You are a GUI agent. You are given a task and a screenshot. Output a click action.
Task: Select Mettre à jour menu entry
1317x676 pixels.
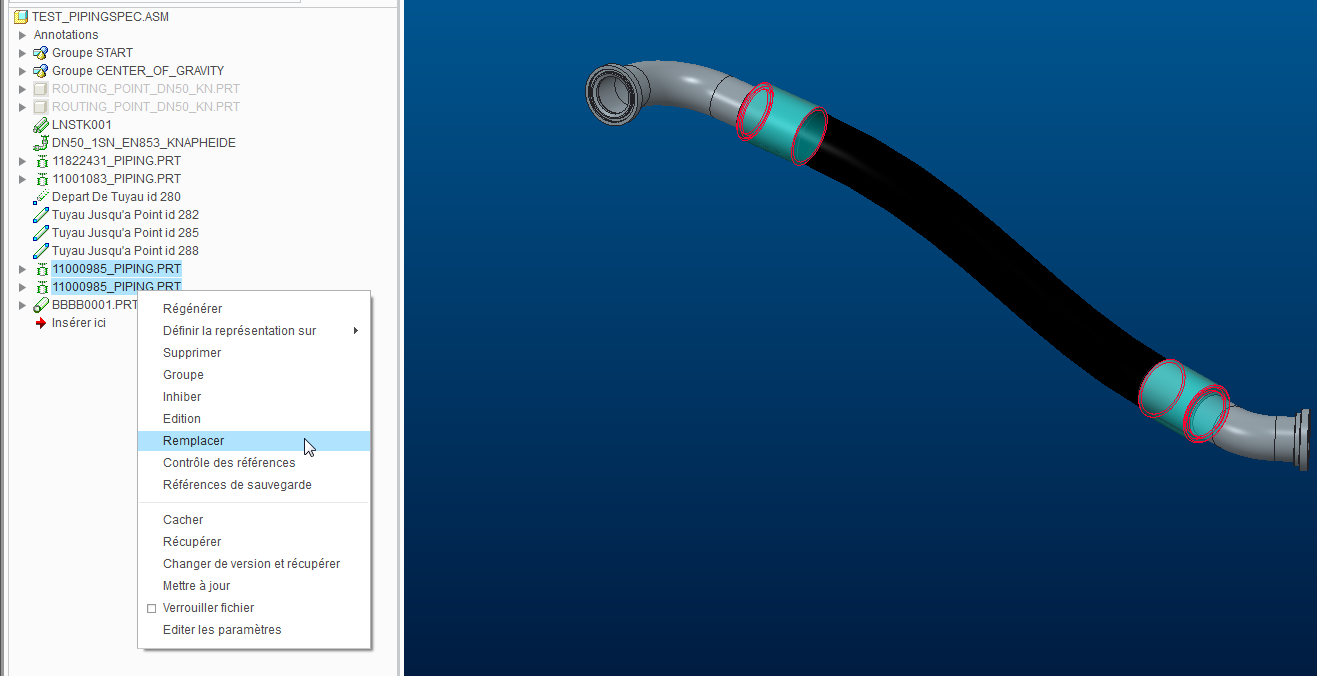(x=196, y=586)
